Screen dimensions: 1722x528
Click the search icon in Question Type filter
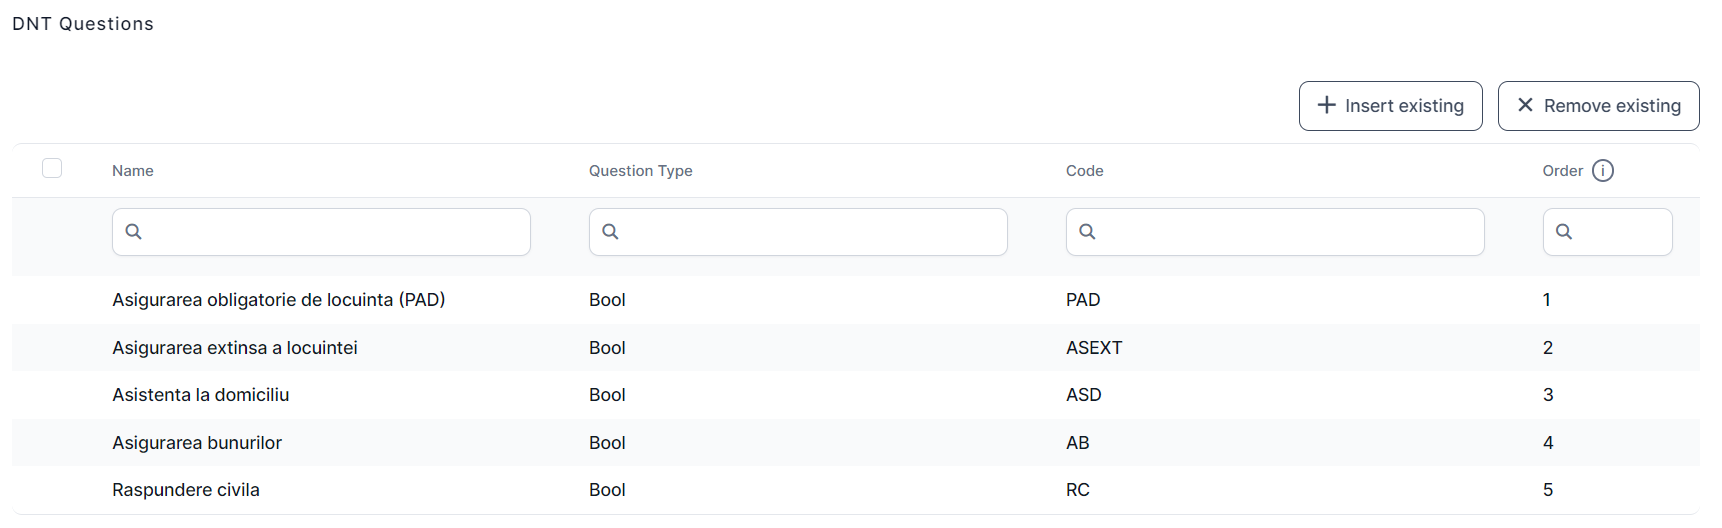[610, 232]
